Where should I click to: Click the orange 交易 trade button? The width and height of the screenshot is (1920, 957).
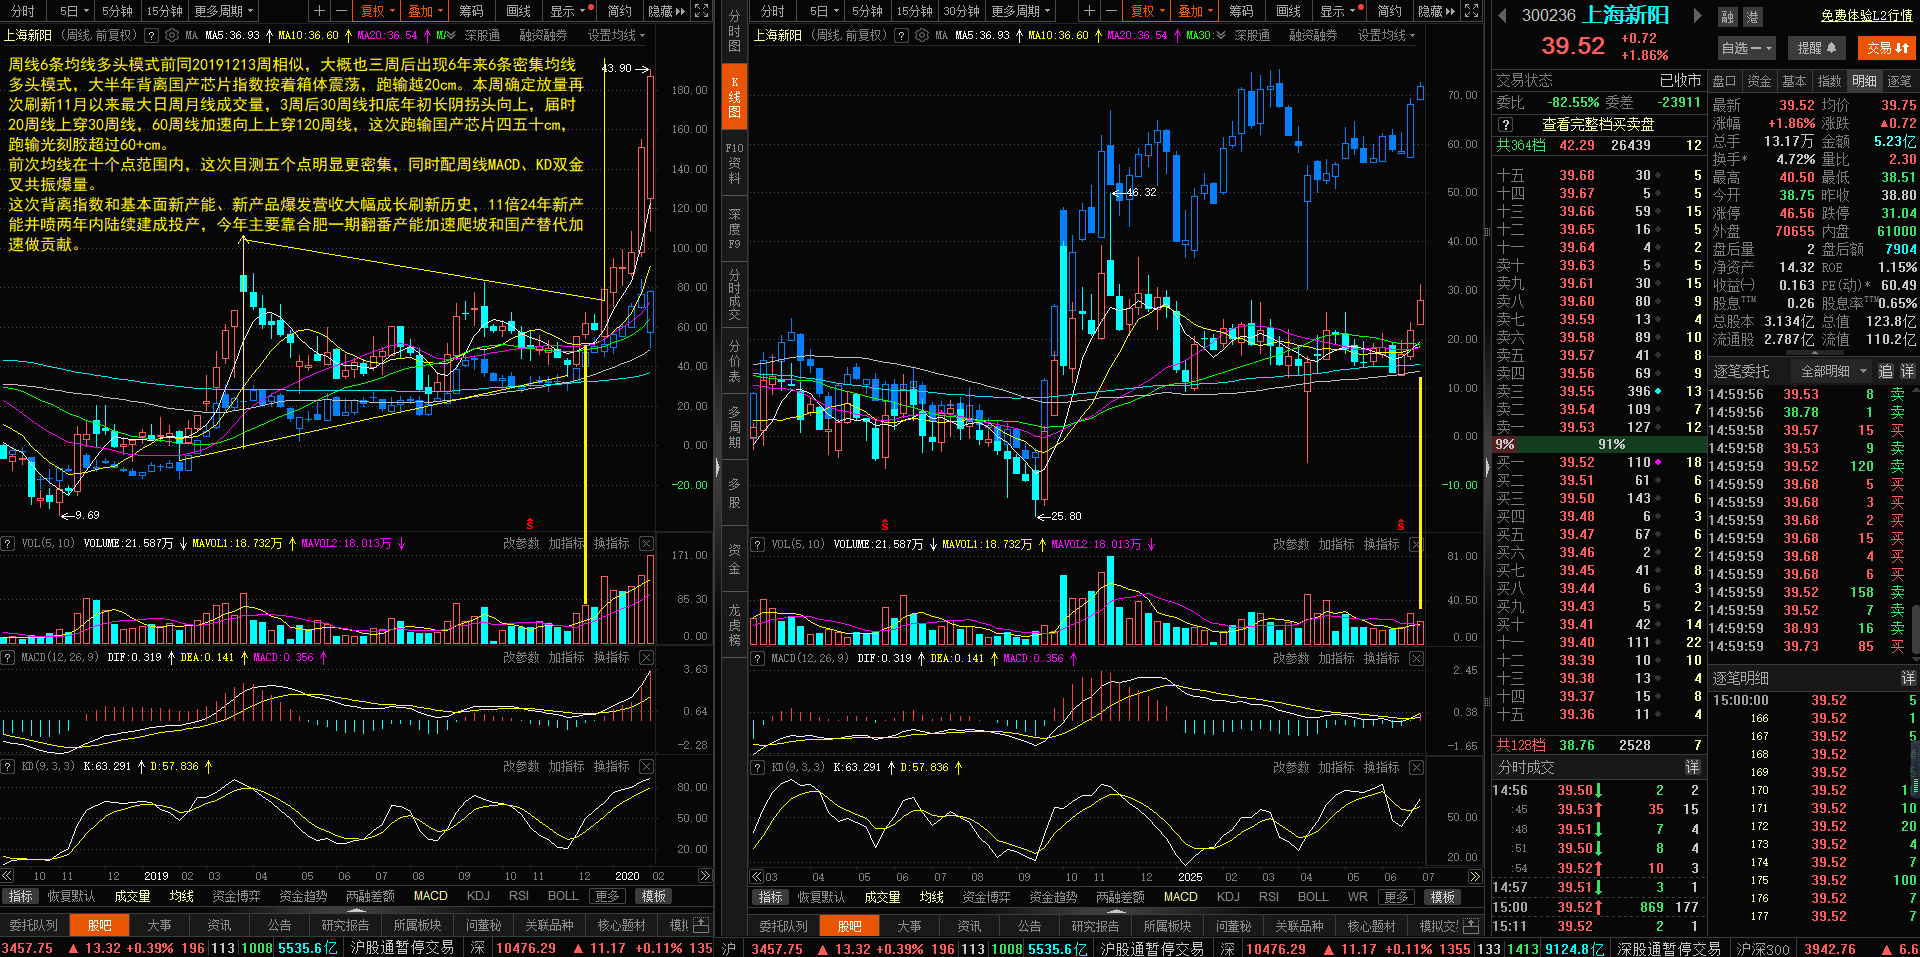click(x=1888, y=48)
